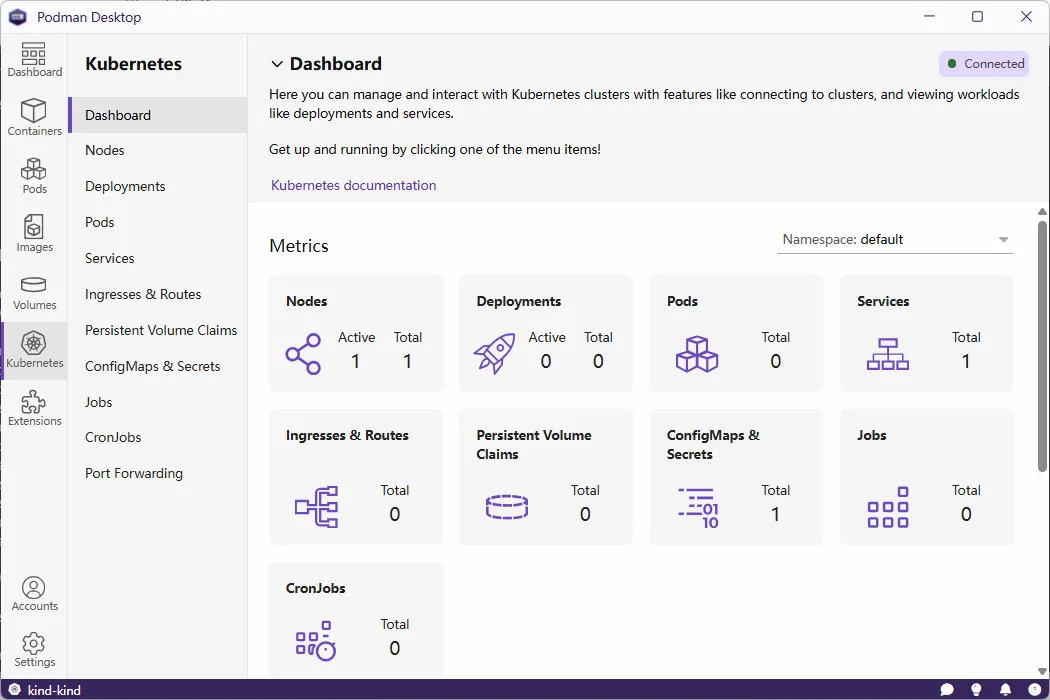Collapse the Dashboard section chevron

277,63
